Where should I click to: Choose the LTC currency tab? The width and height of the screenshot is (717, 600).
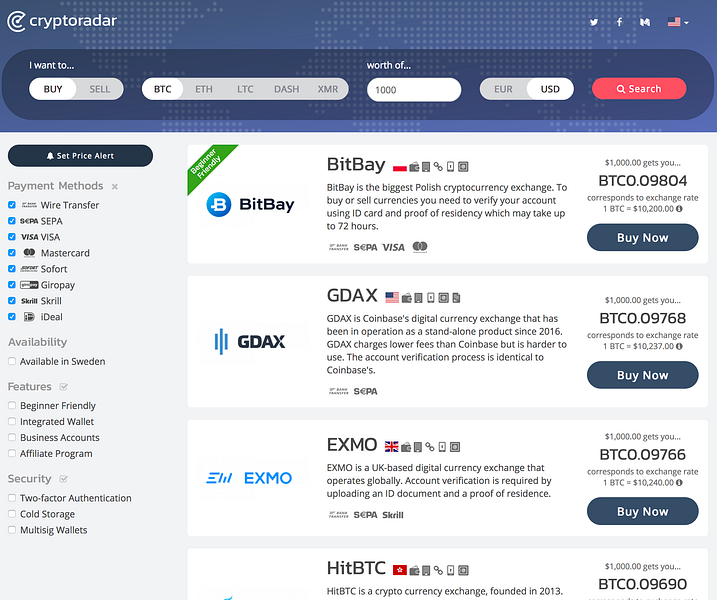pos(245,89)
